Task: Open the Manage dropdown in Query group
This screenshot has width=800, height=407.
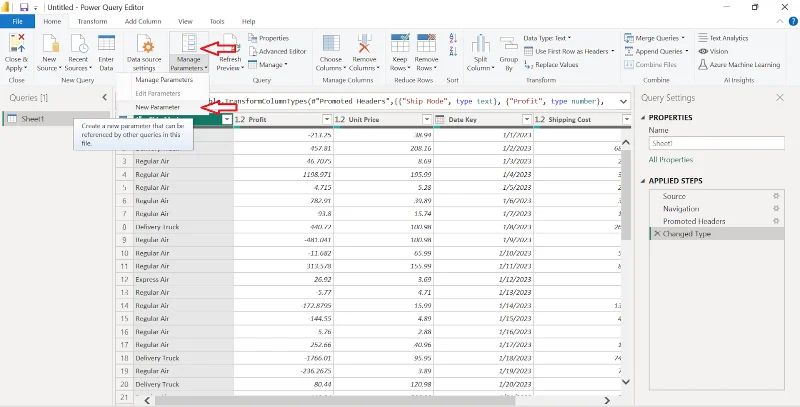Action: coord(268,65)
